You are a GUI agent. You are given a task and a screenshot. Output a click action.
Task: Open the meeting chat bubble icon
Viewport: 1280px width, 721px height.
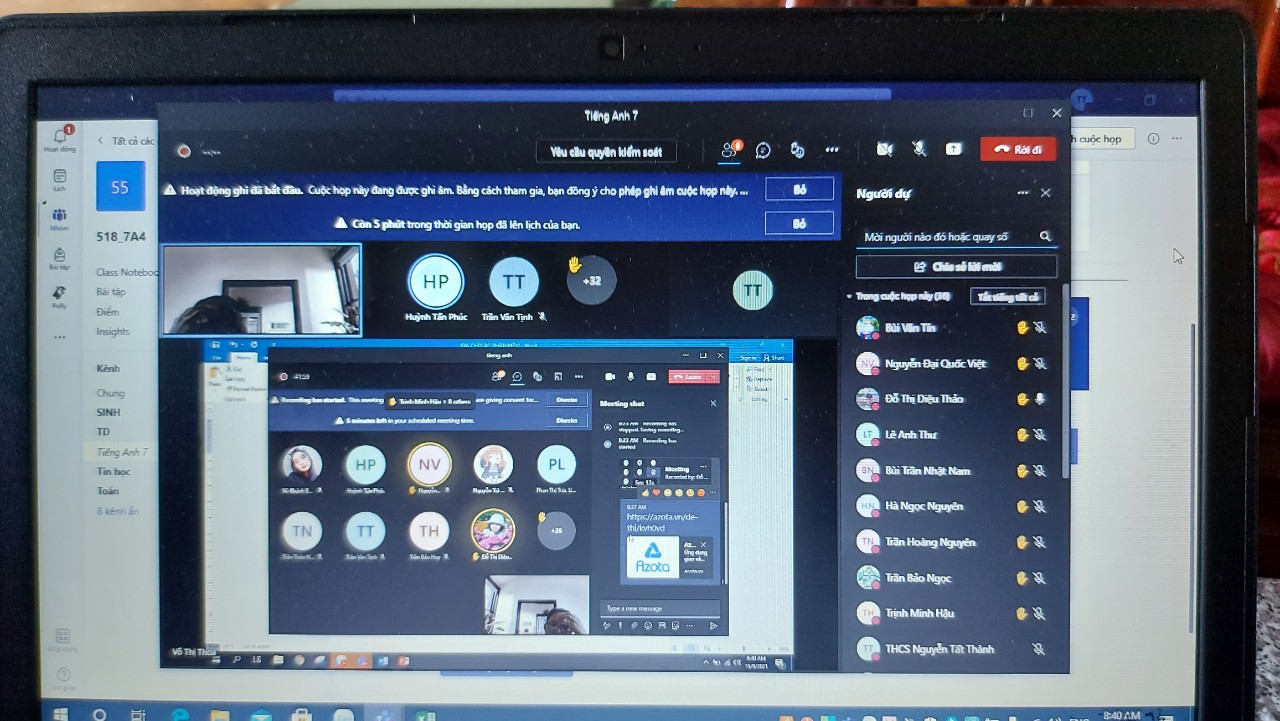(763, 150)
